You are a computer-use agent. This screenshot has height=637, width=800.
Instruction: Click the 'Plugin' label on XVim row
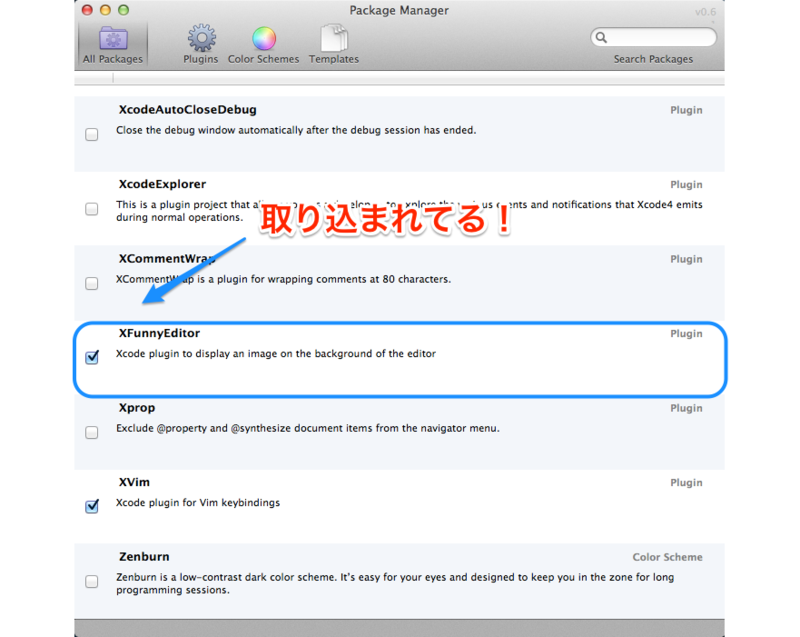686,482
